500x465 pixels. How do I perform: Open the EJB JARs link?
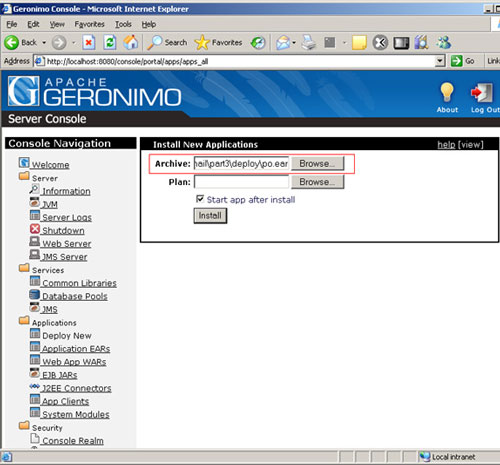[59, 375]
